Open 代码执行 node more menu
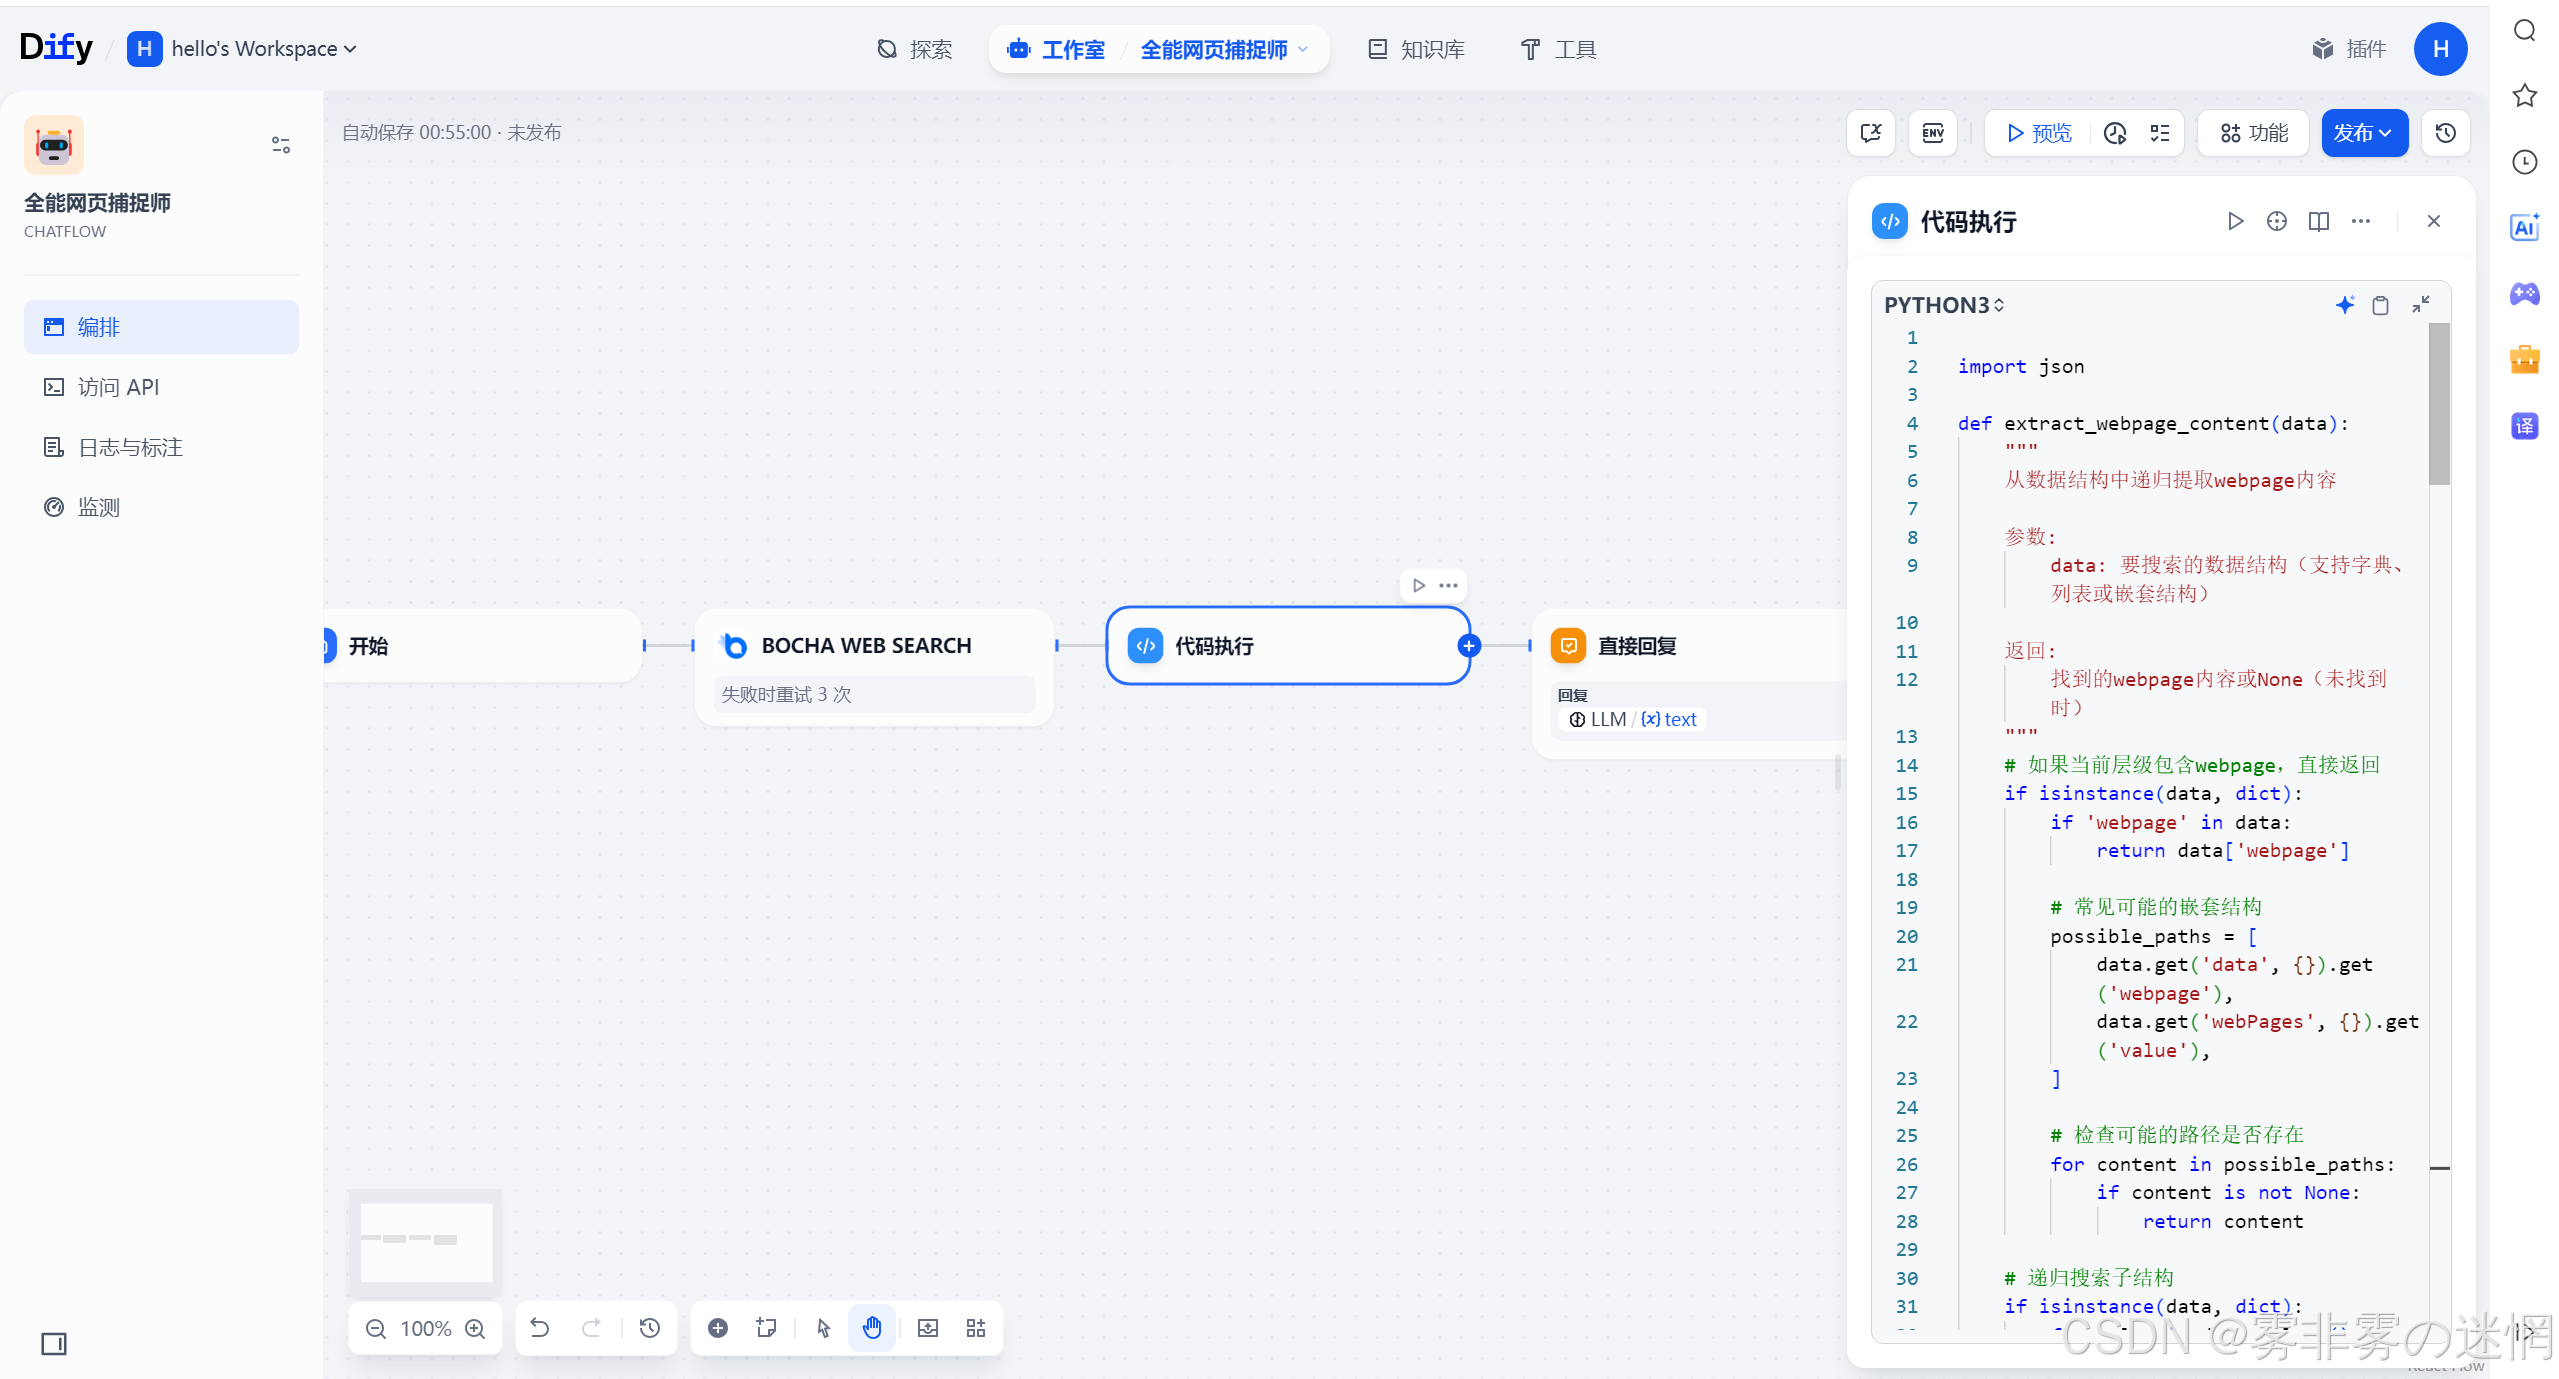The image size is (2559, 1379). (1448, 585)
